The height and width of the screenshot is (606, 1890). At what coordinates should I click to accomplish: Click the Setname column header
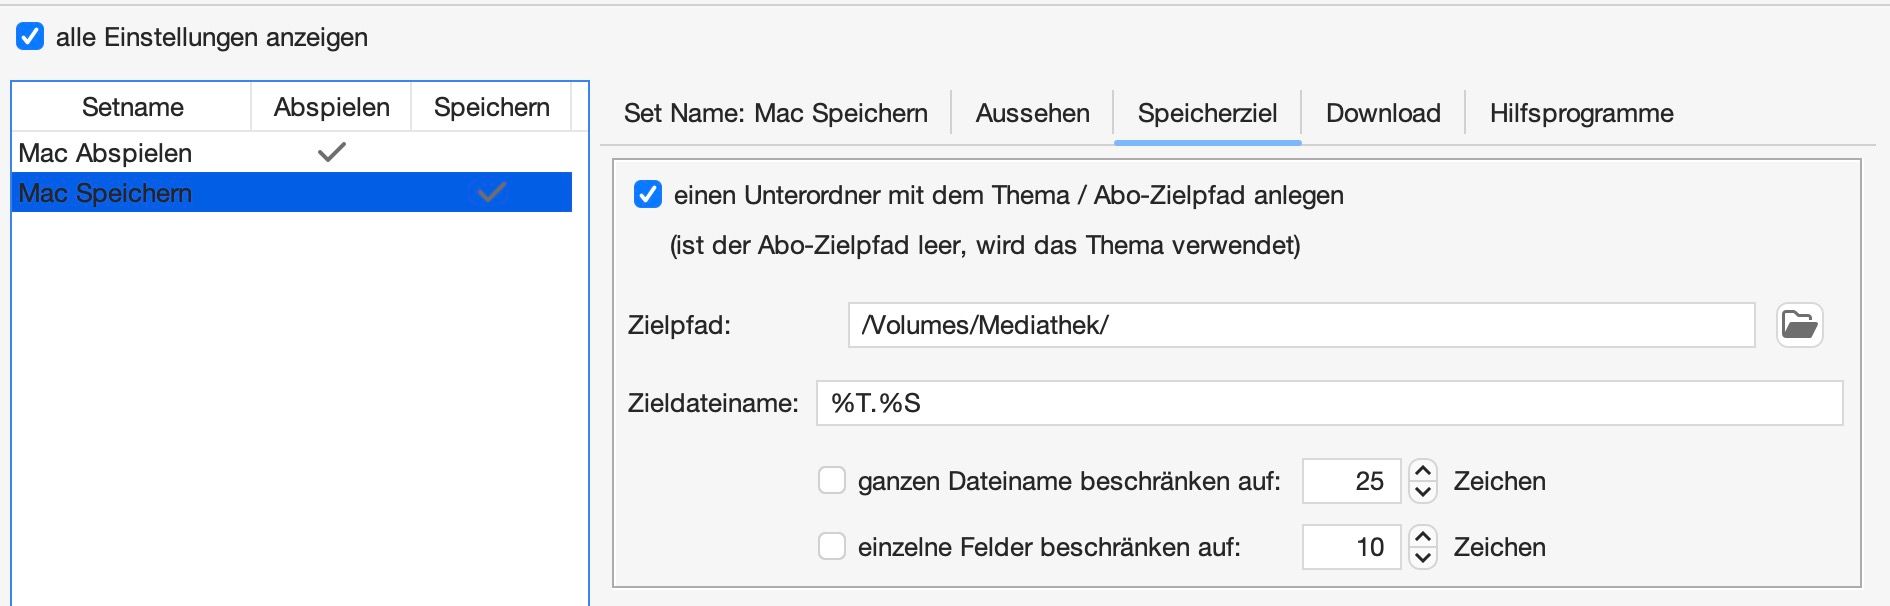(132, 107)
